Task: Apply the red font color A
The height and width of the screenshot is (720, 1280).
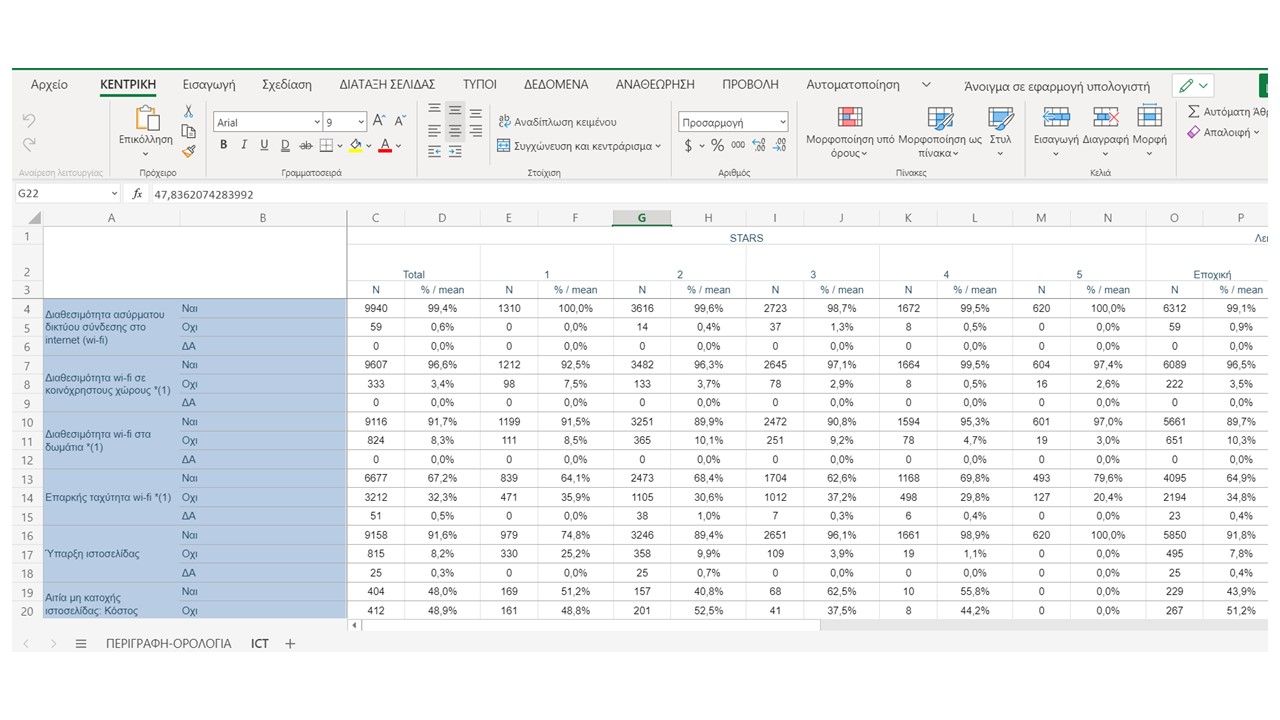Action: coord(385,145)
